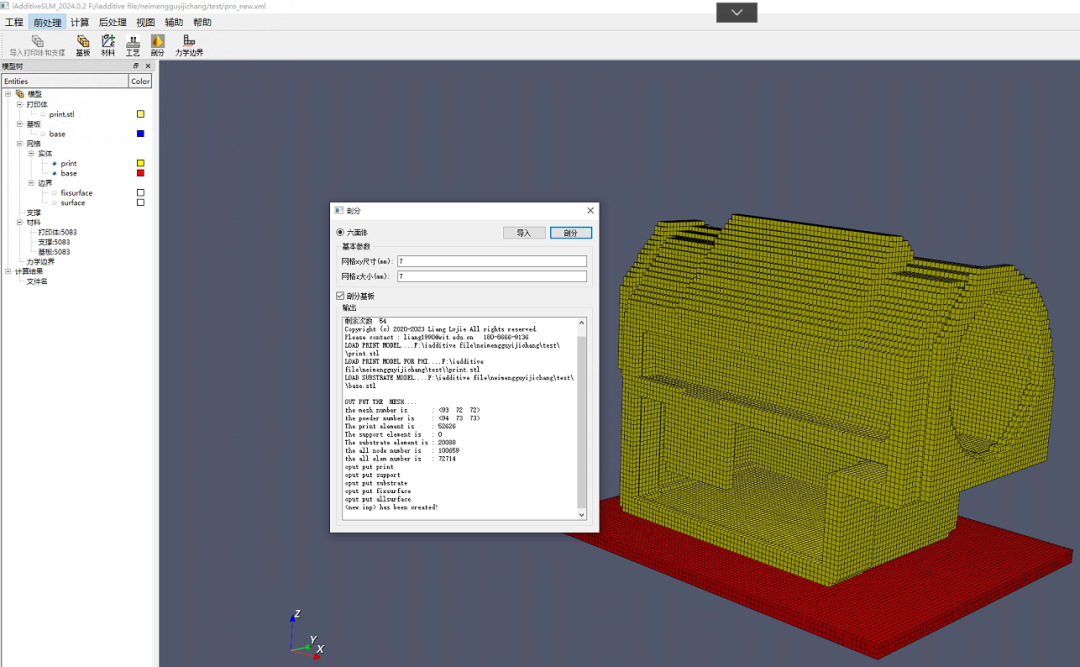Click the Color column header

[x=141, y=81]
